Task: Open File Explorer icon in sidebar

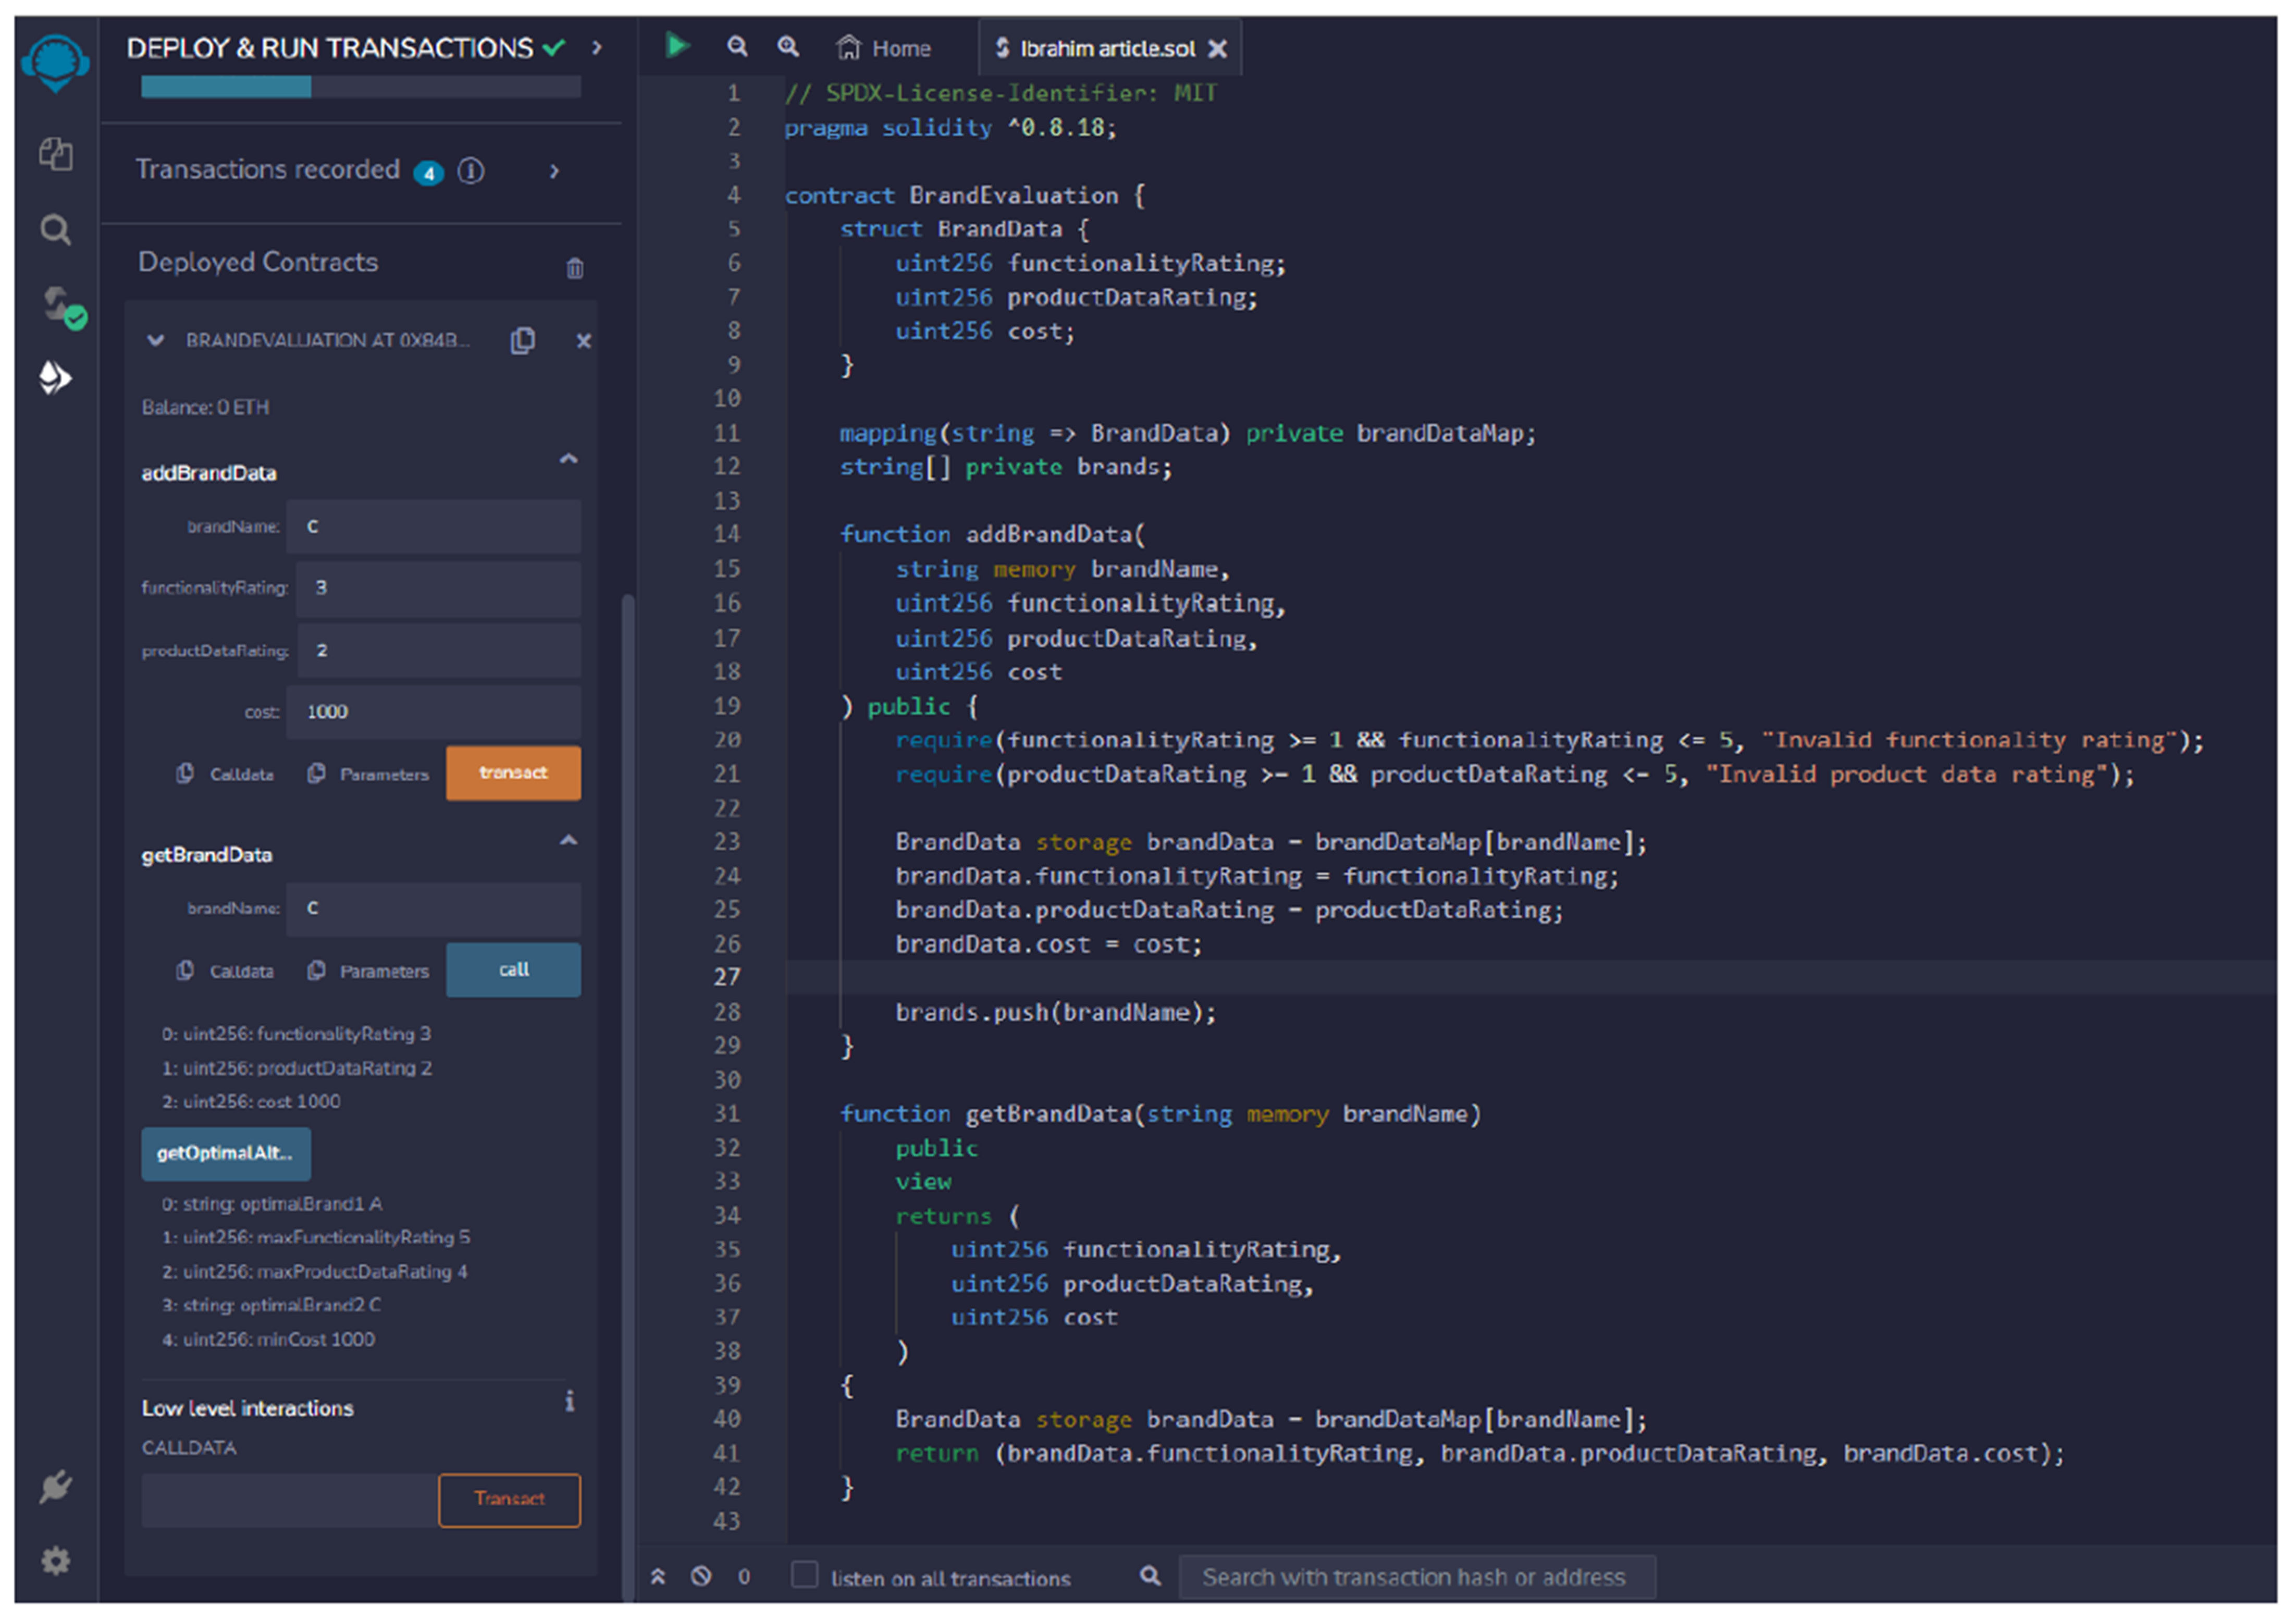Action: click(55, 154)
